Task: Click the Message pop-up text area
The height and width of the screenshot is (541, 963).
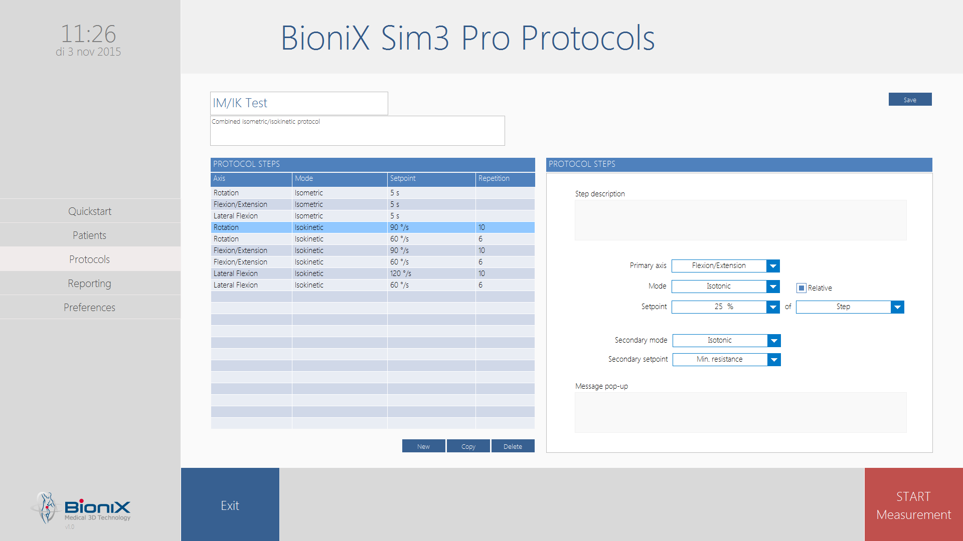Action: [741, 412]
